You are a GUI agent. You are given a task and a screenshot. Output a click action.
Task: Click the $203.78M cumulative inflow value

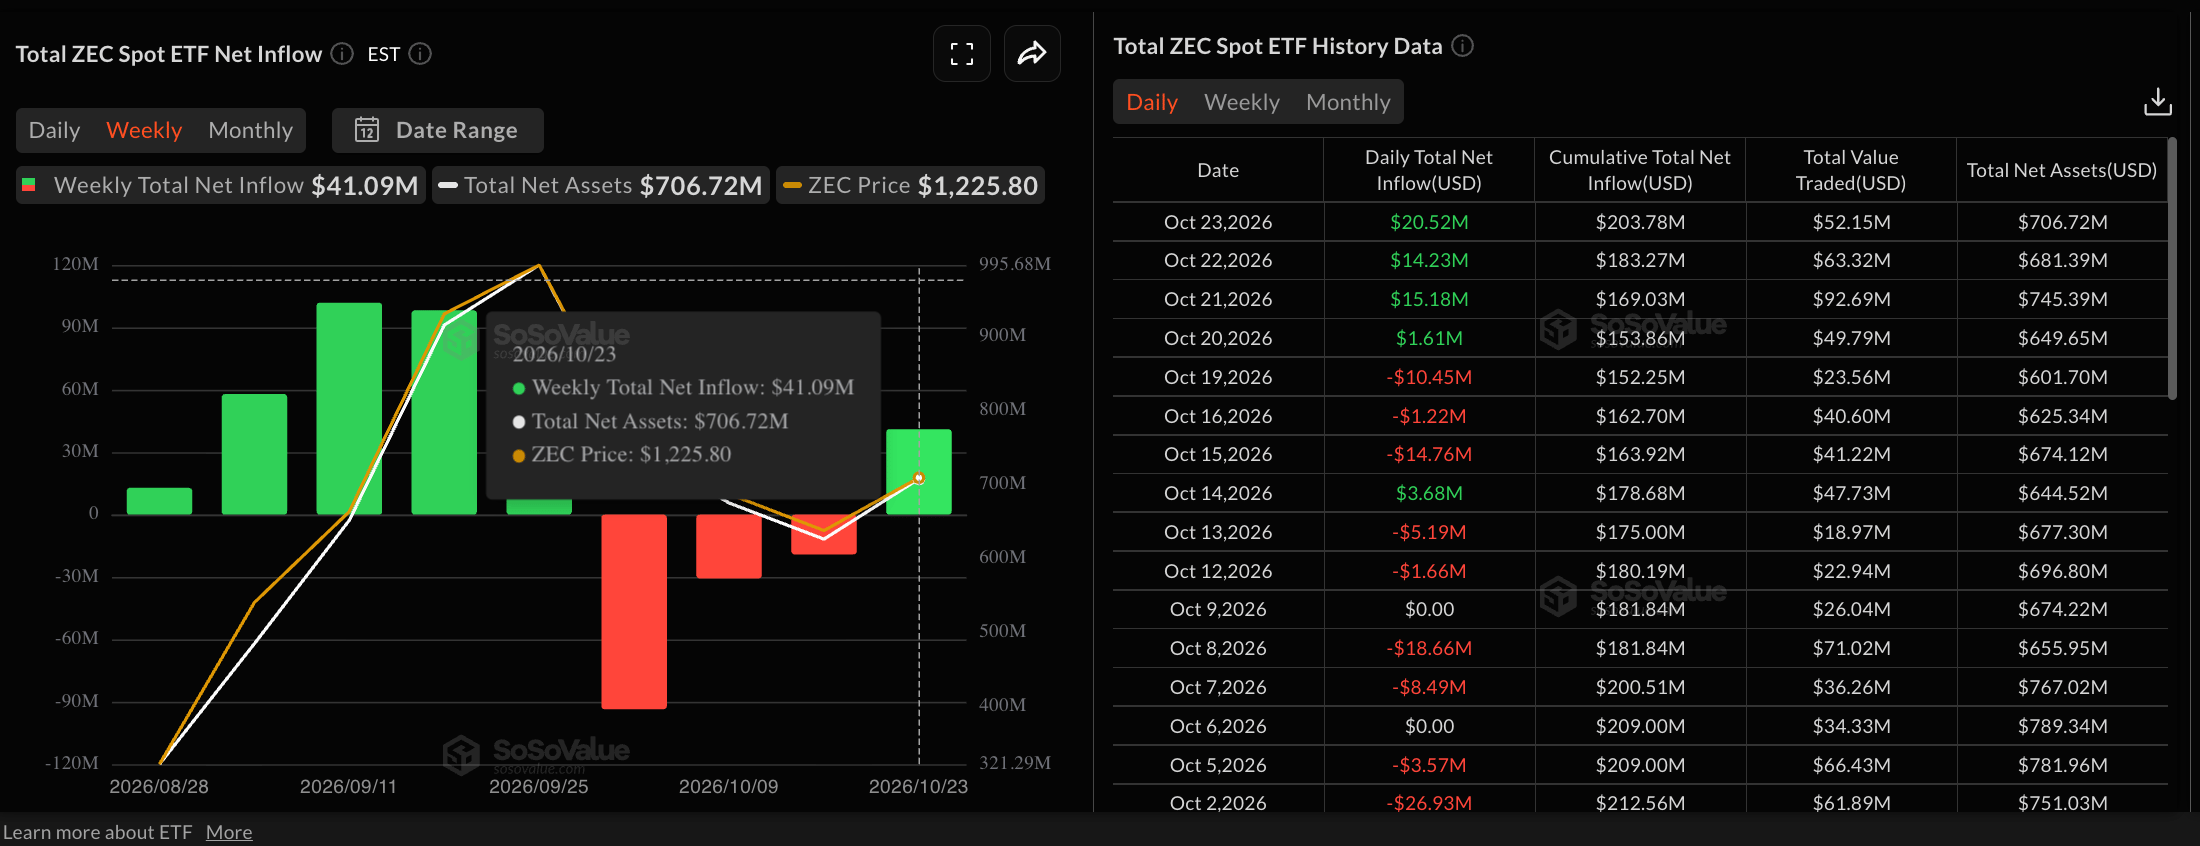point(1640,222)
